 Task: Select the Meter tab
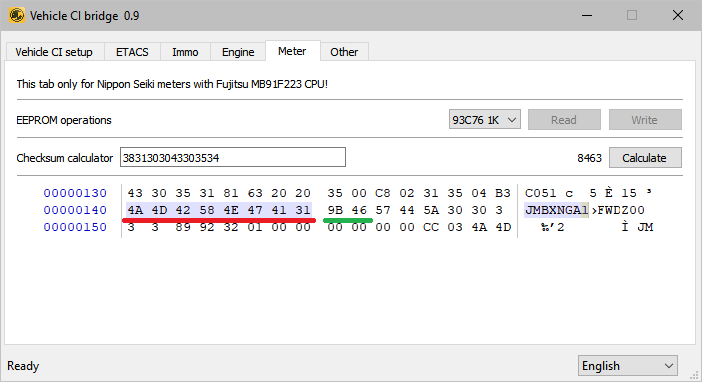(292, 51)
